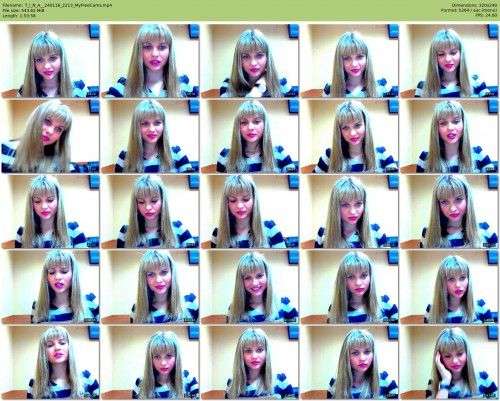Click the Filename text in the header
Image resolution: width=500 pixels, height=401 pixels.
coord(57,5)
